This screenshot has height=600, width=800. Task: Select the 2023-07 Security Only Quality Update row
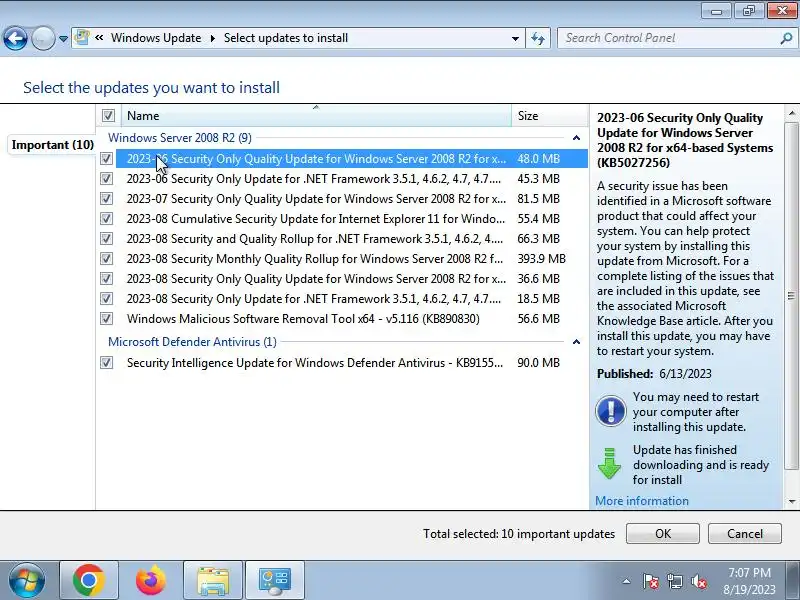coord(352,198)
